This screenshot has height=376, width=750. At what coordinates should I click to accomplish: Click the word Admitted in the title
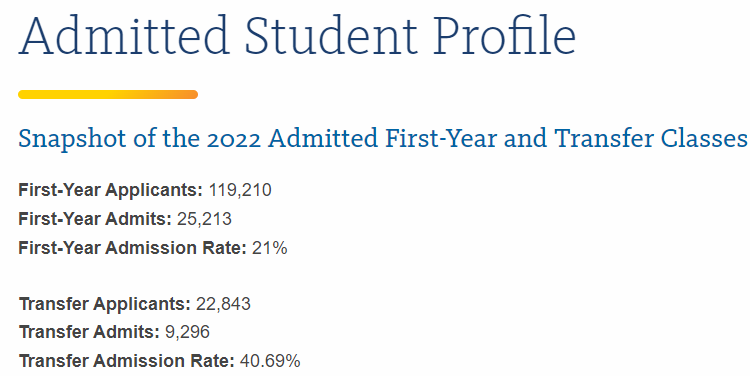pyautogui.click(x=124, y=37)
